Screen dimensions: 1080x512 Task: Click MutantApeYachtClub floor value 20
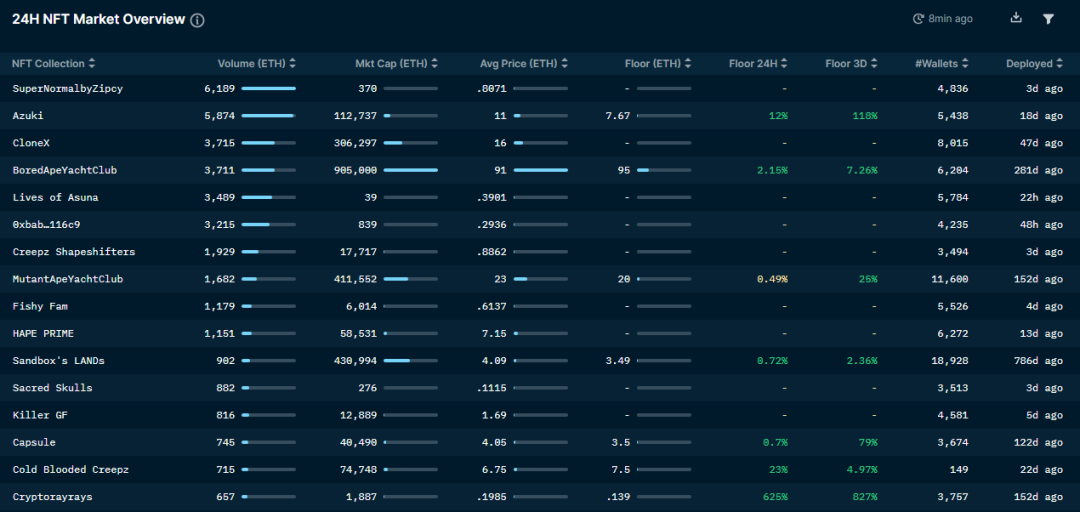point(624,279)
